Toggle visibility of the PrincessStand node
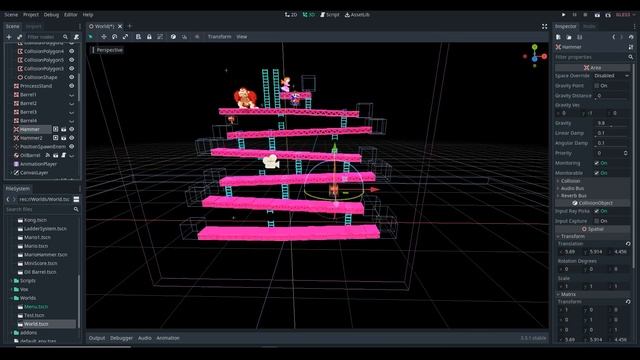 coord(72,86)
